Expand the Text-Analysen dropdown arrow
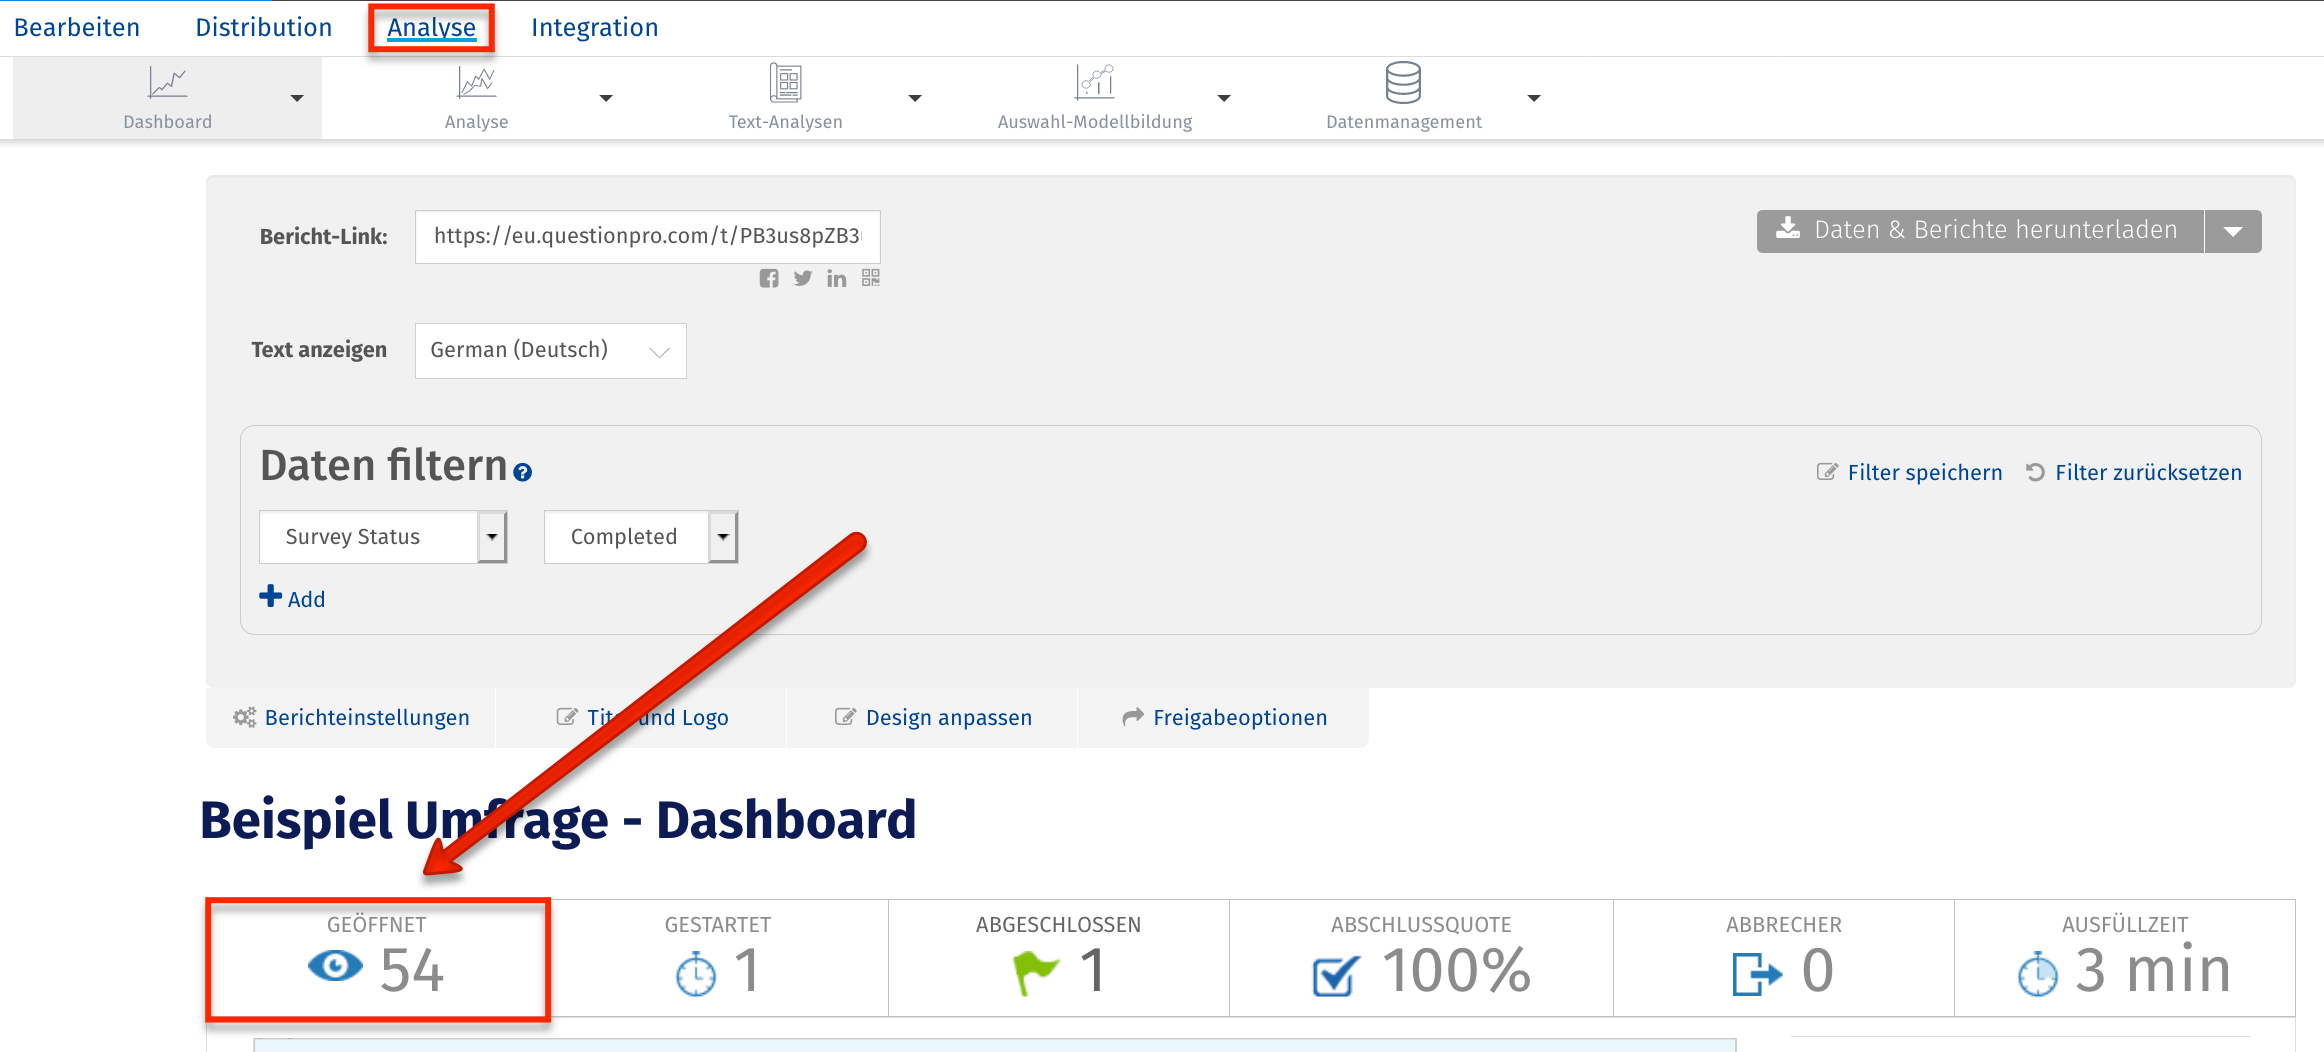 click(915, 98)
